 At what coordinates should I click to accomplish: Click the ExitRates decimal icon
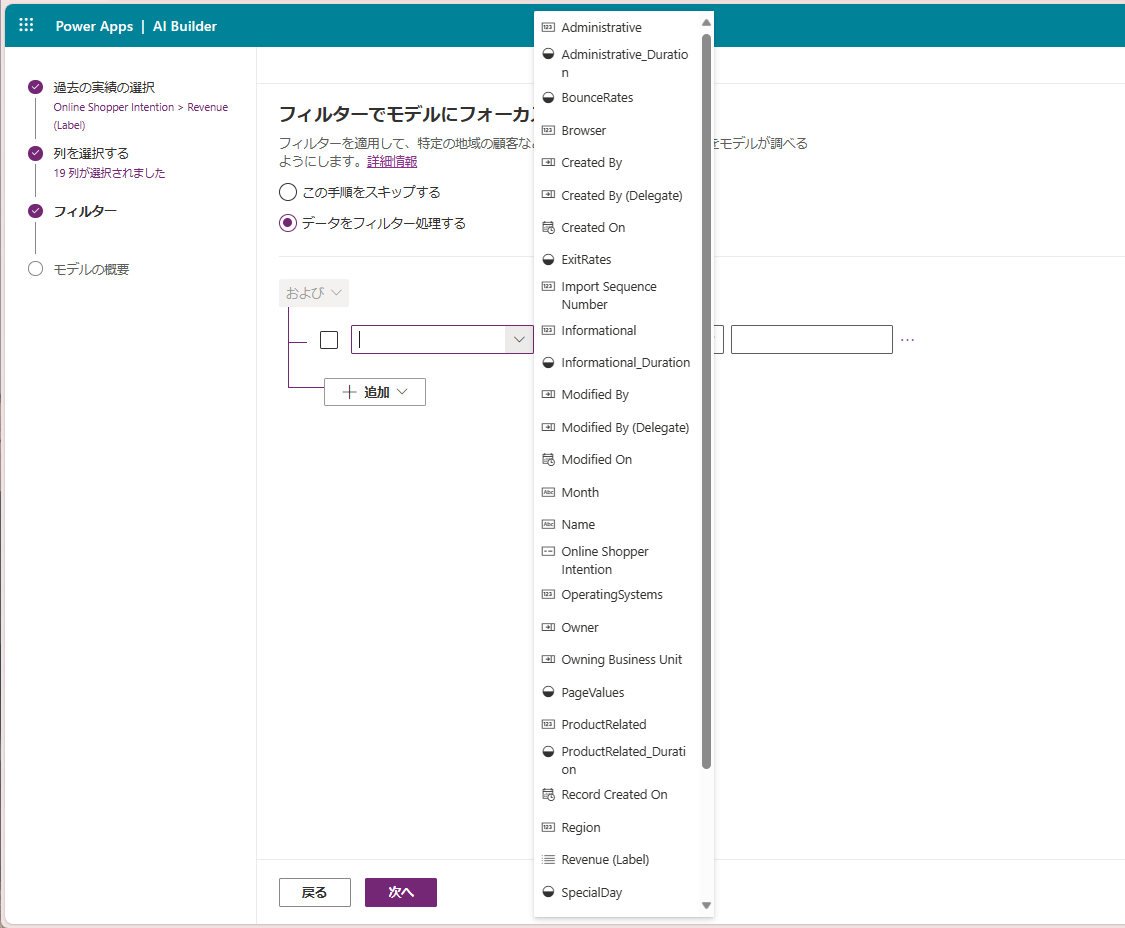pos(548,259)
